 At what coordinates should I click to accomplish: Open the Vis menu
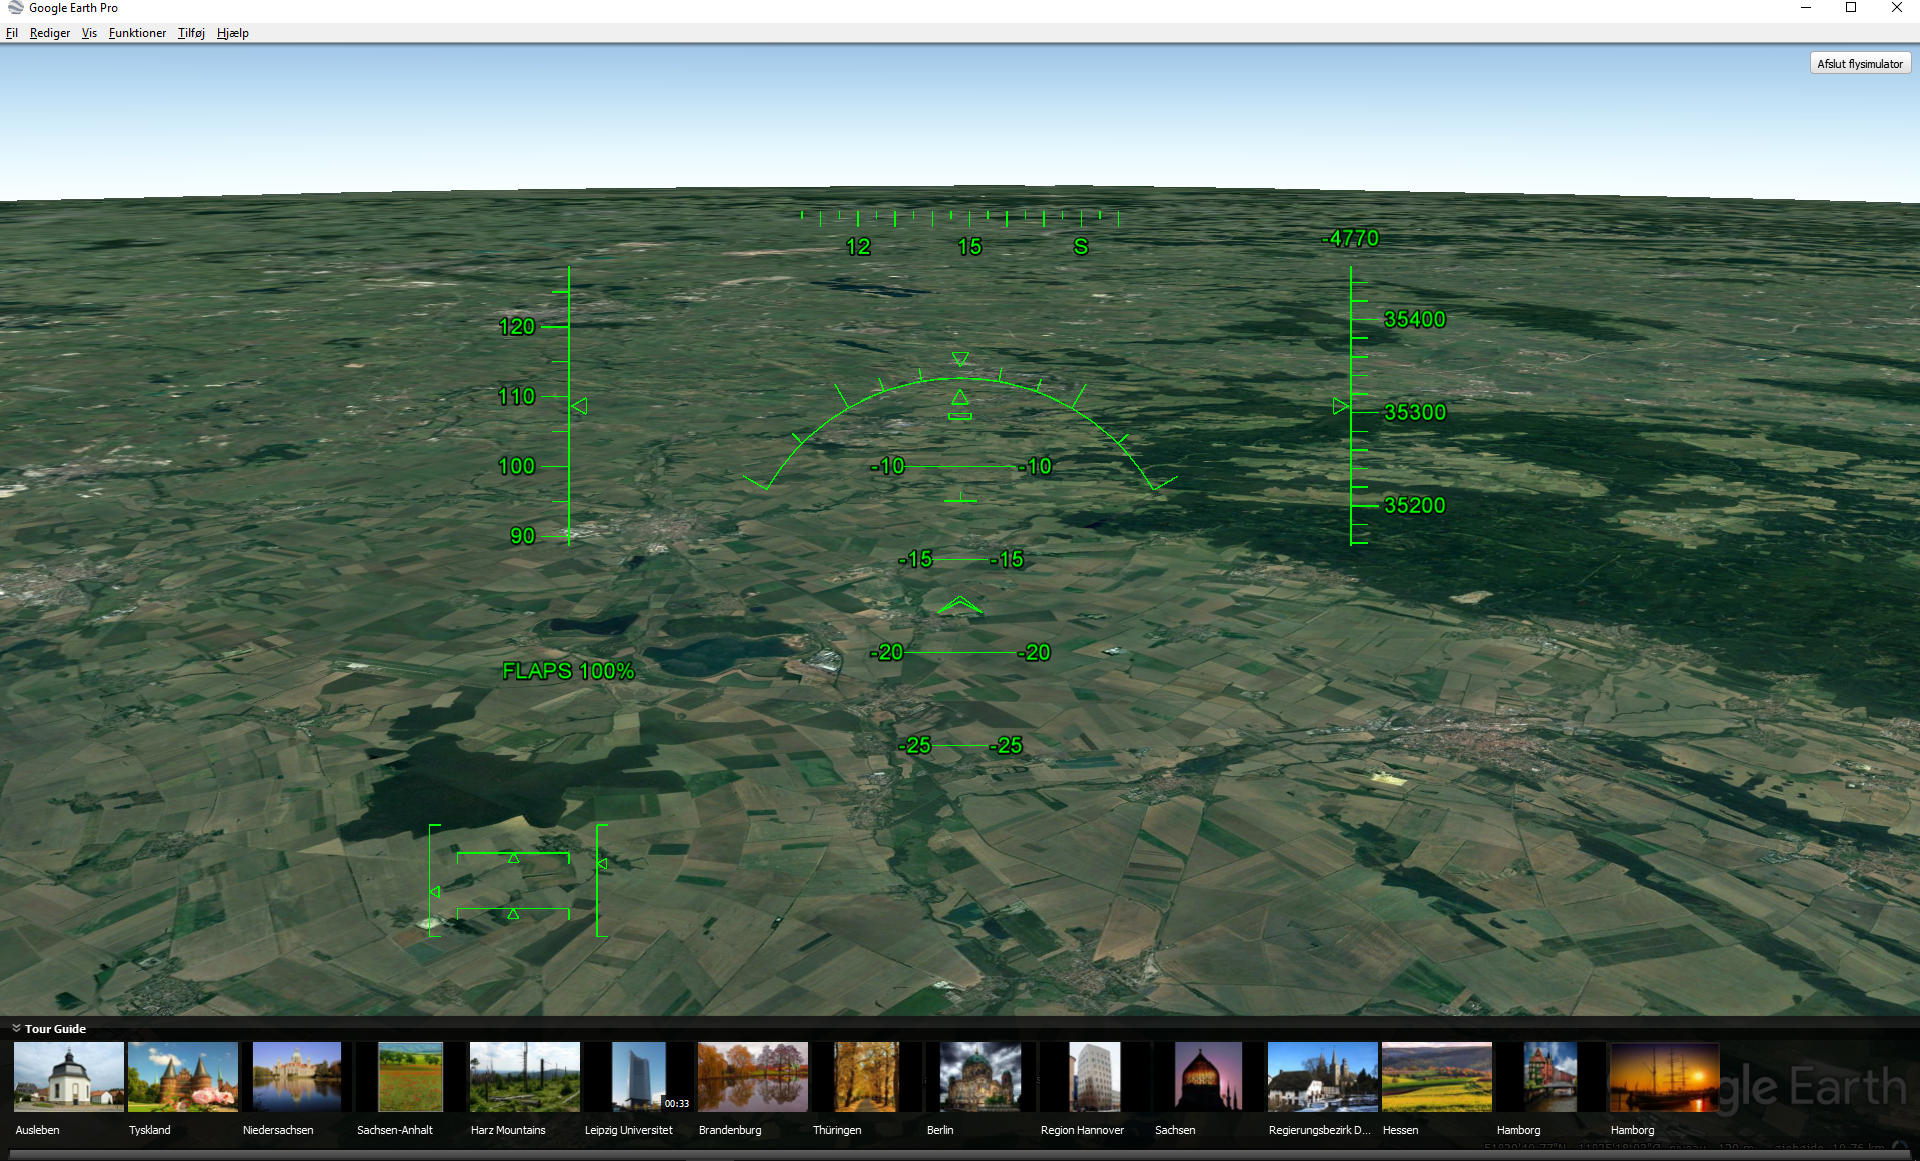tap(89, 33)
